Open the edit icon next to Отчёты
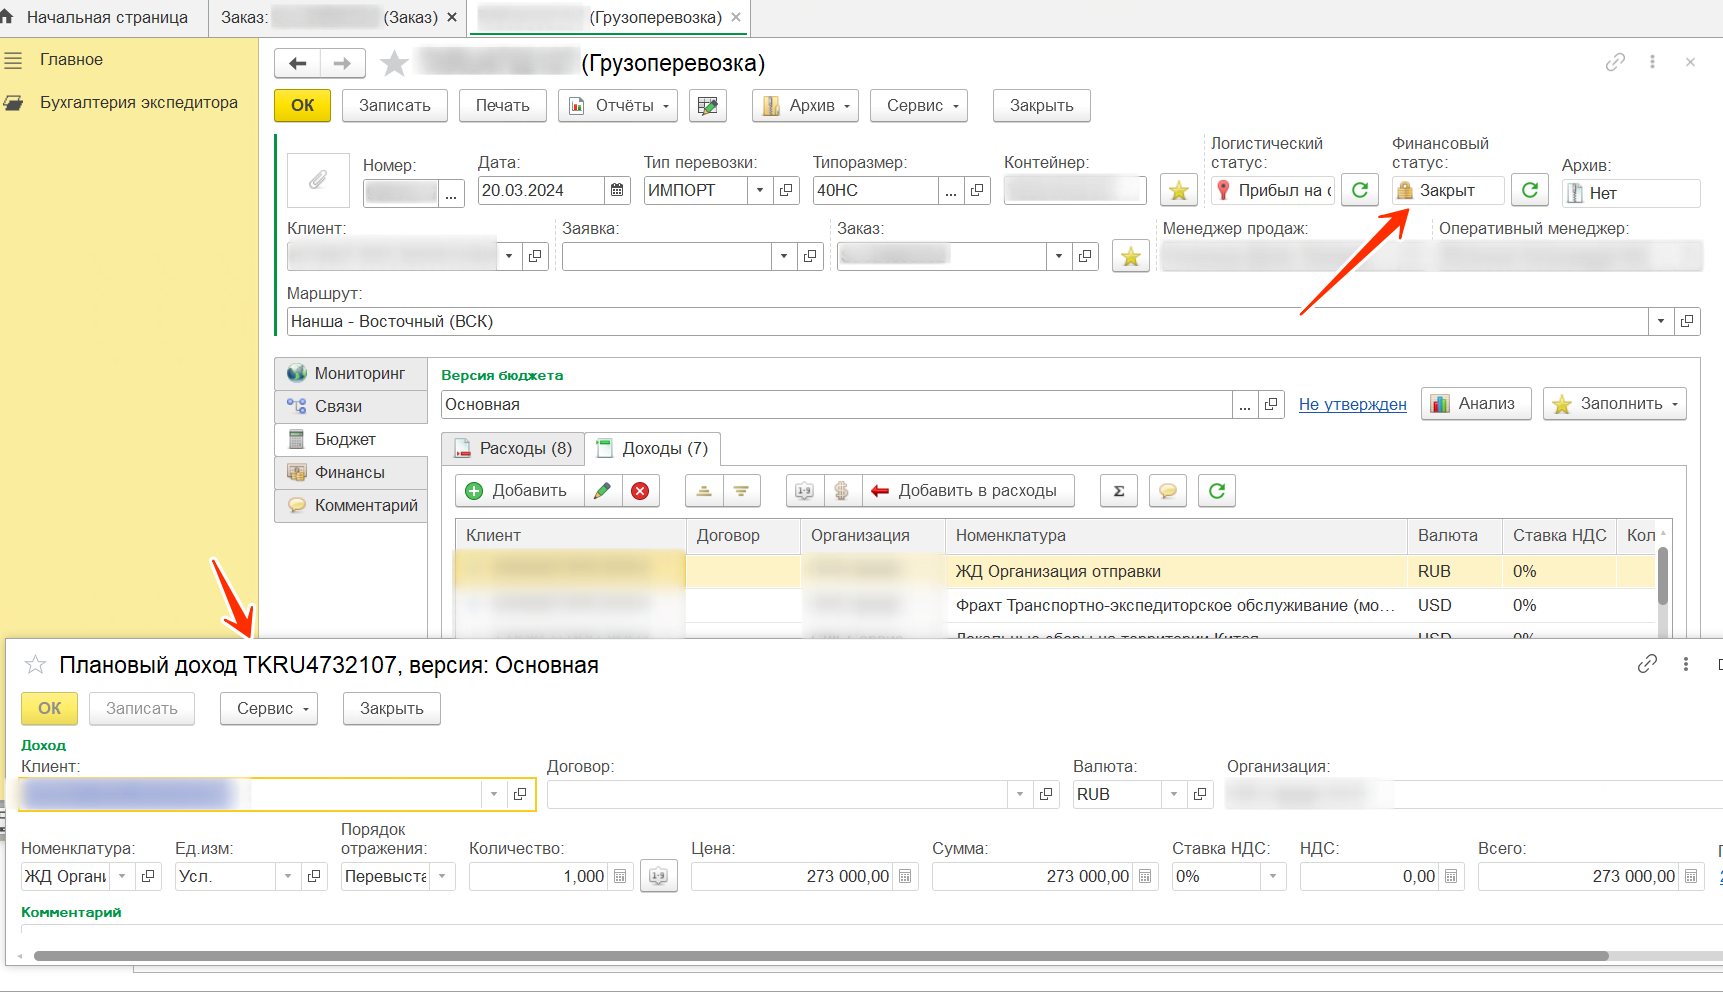 [x=708, y=105]
